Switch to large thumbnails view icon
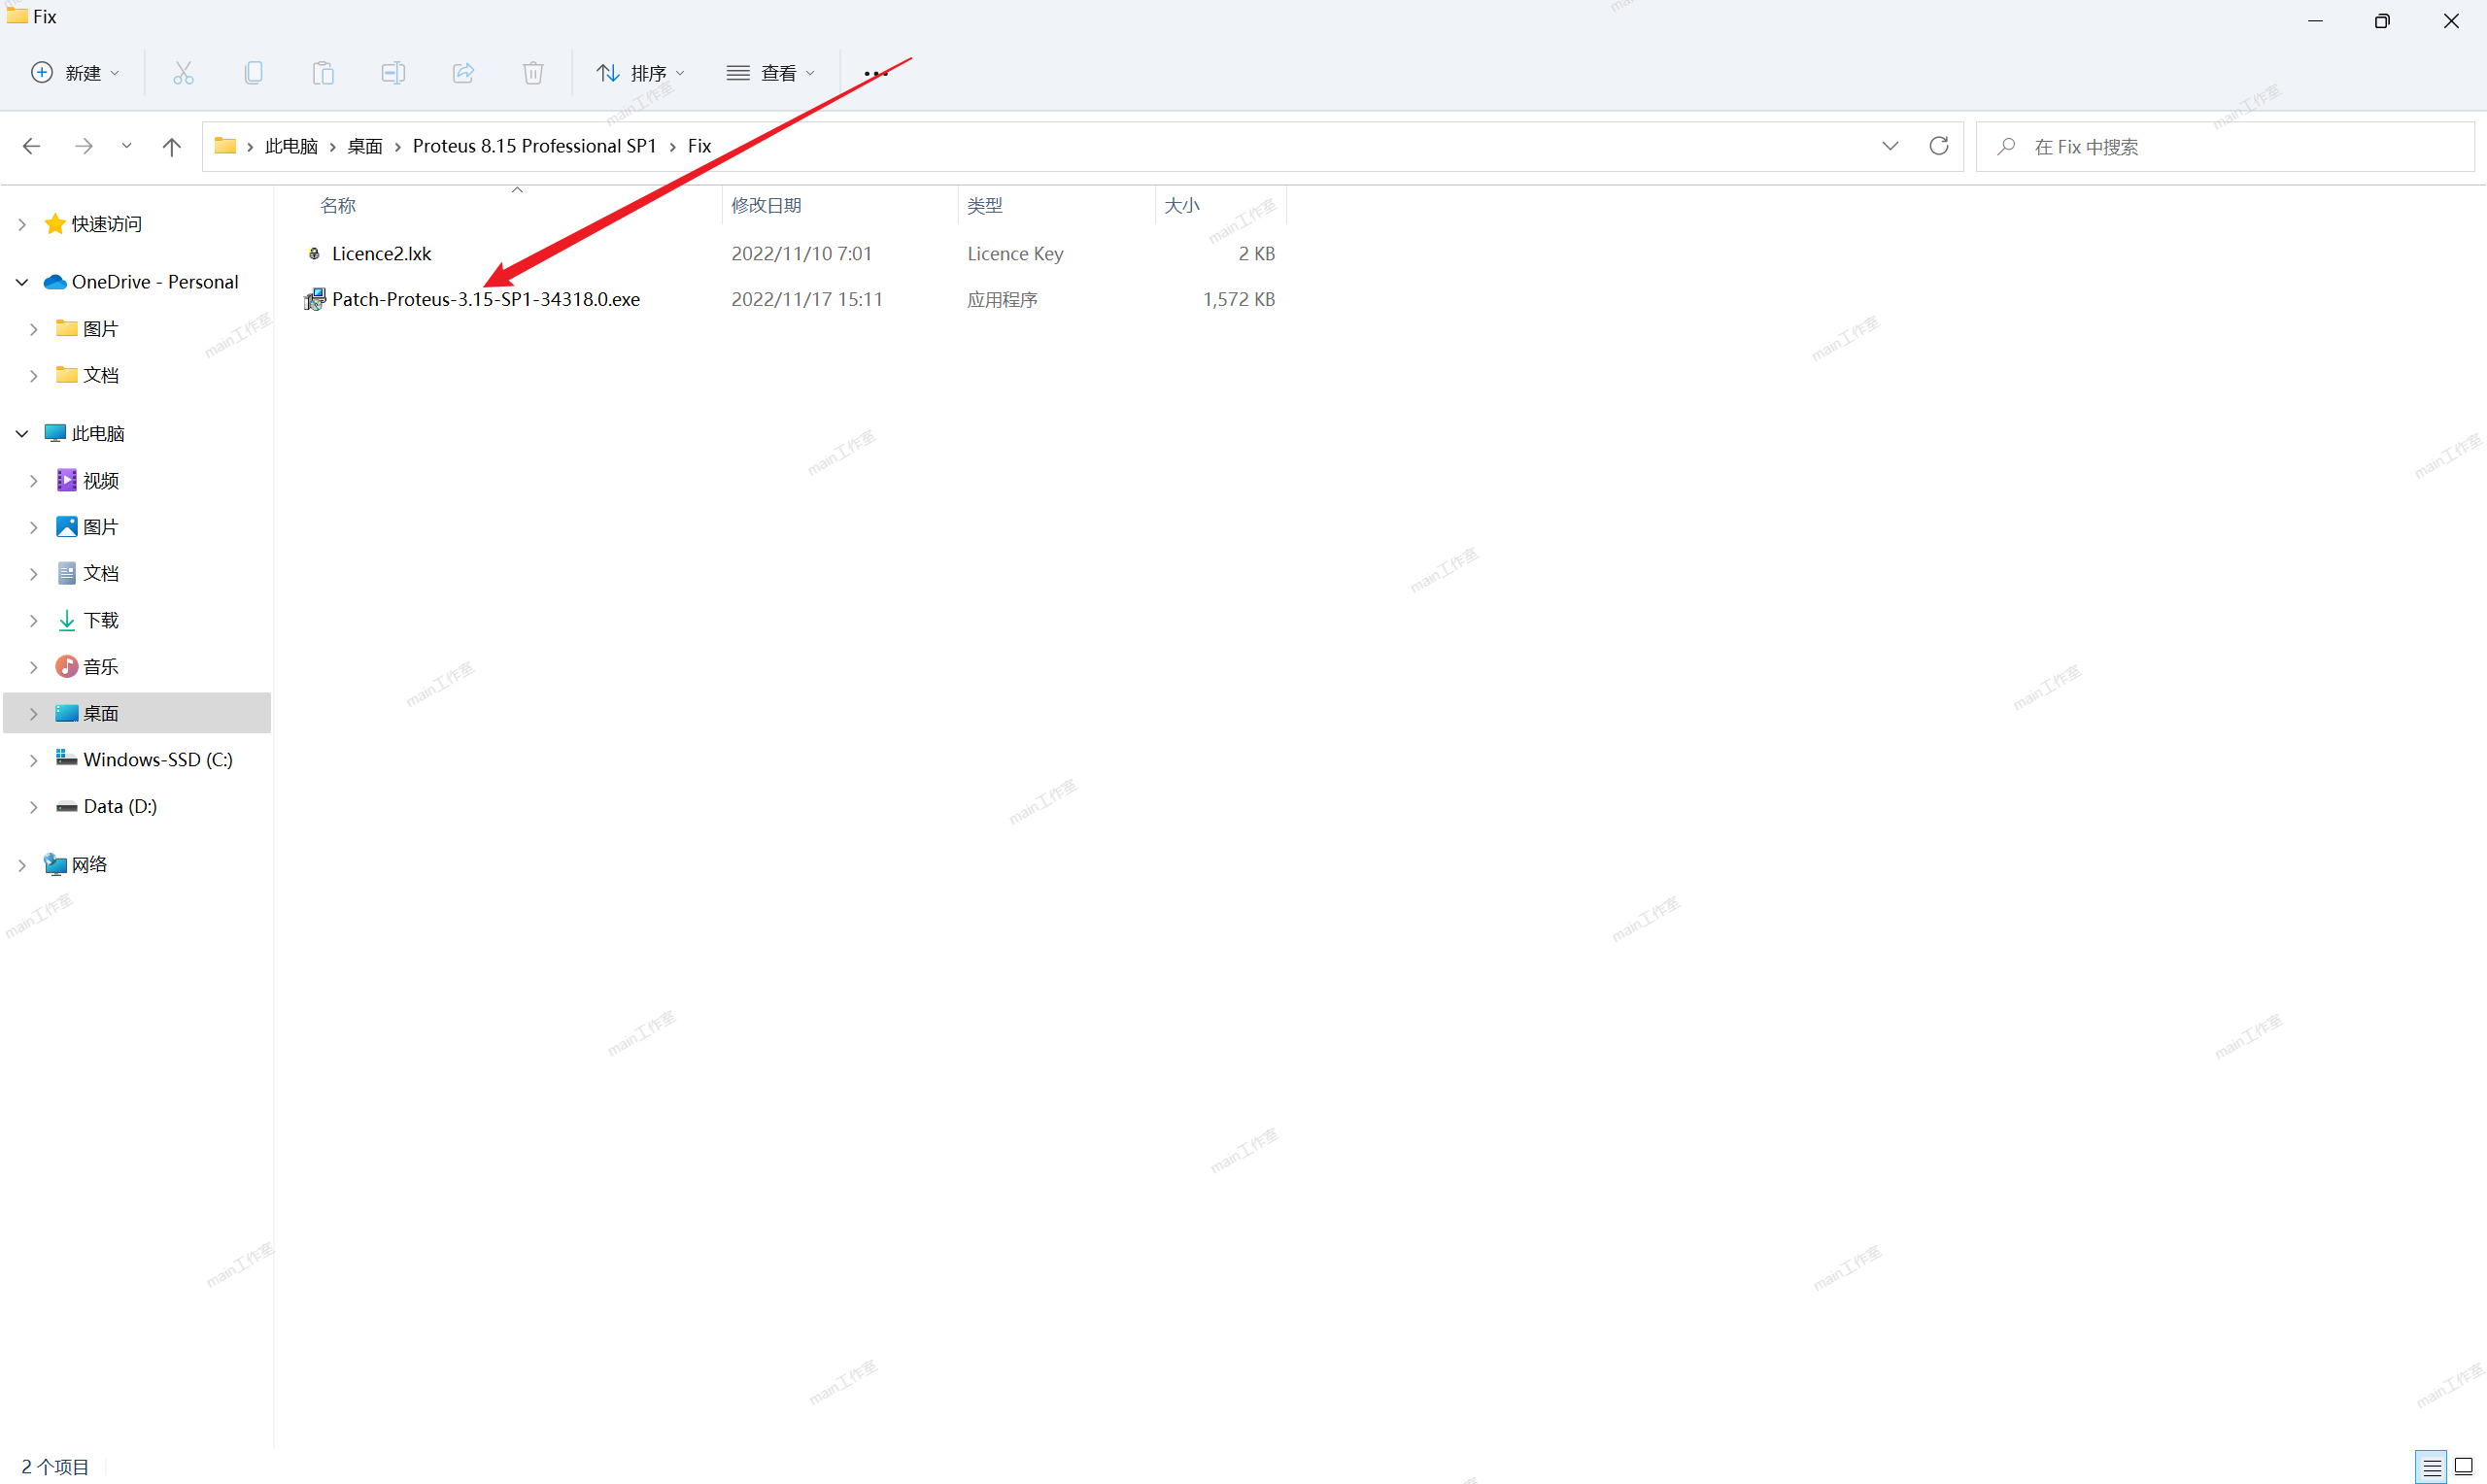This screenshot has height=1484, width=2487. [x=2464, y=1467]
